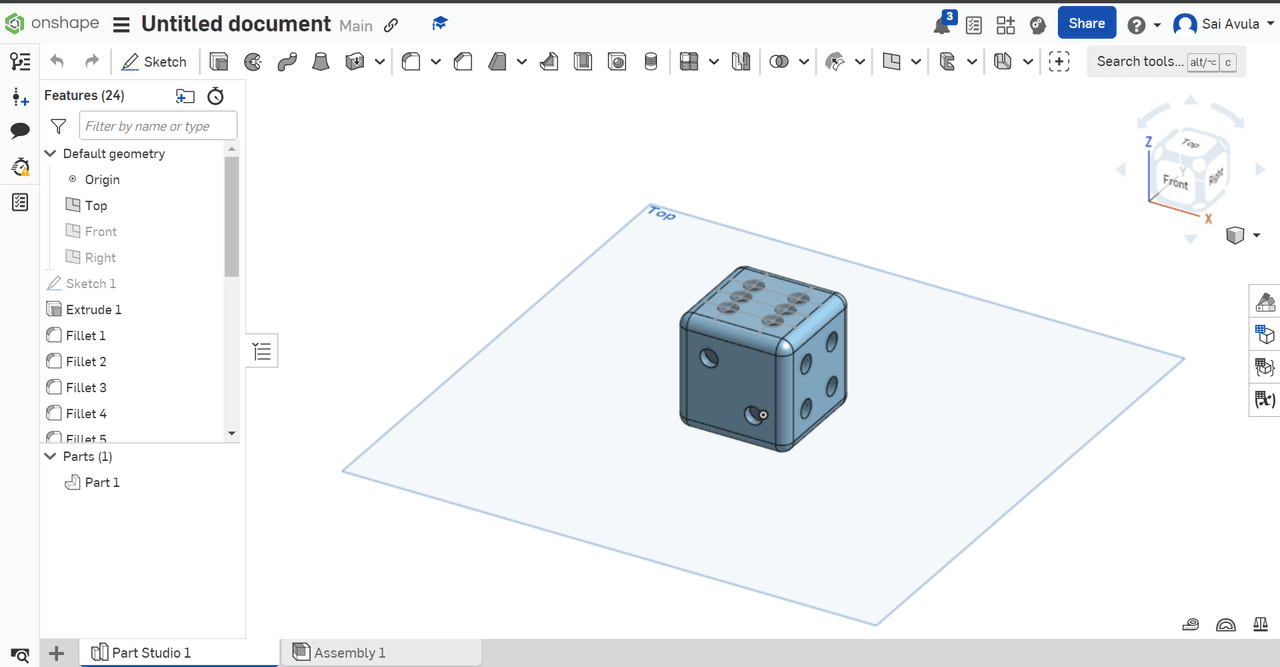Open the hamburger document menu
Image resolution: width=1280 pixels, height=667 pixels.
(121, 25)
